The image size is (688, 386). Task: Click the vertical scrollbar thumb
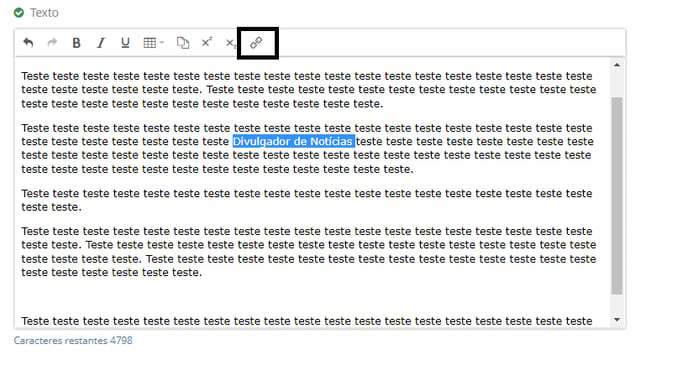click(617, 196)
